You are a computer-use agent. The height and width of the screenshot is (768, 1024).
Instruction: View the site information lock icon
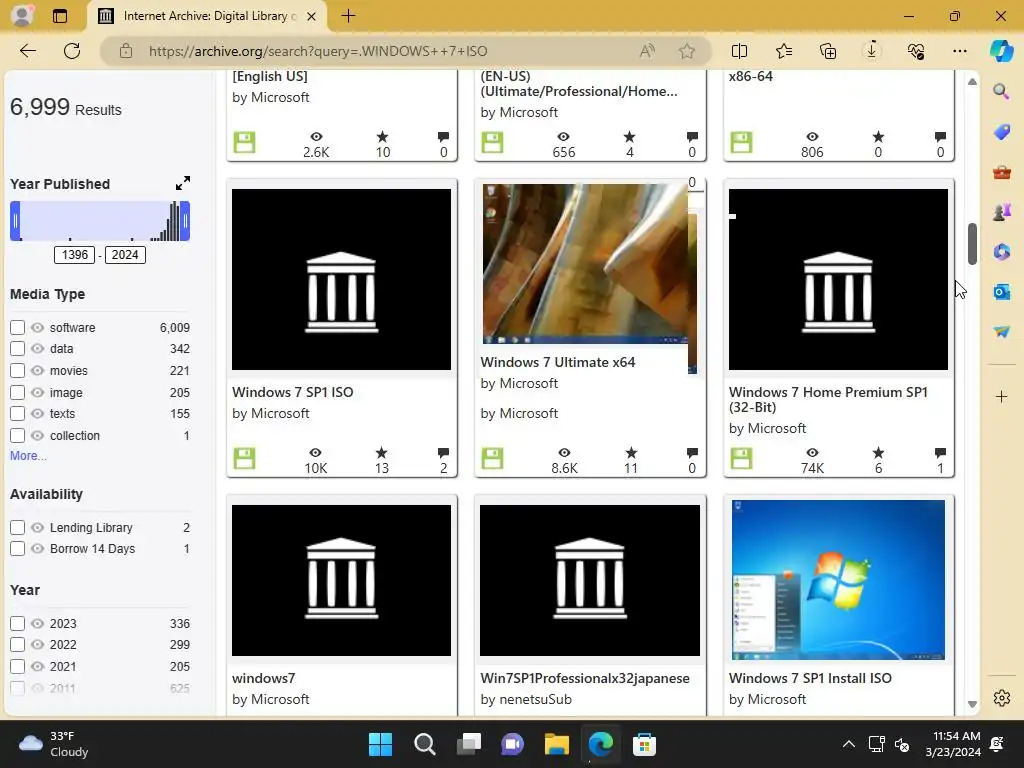126,51
